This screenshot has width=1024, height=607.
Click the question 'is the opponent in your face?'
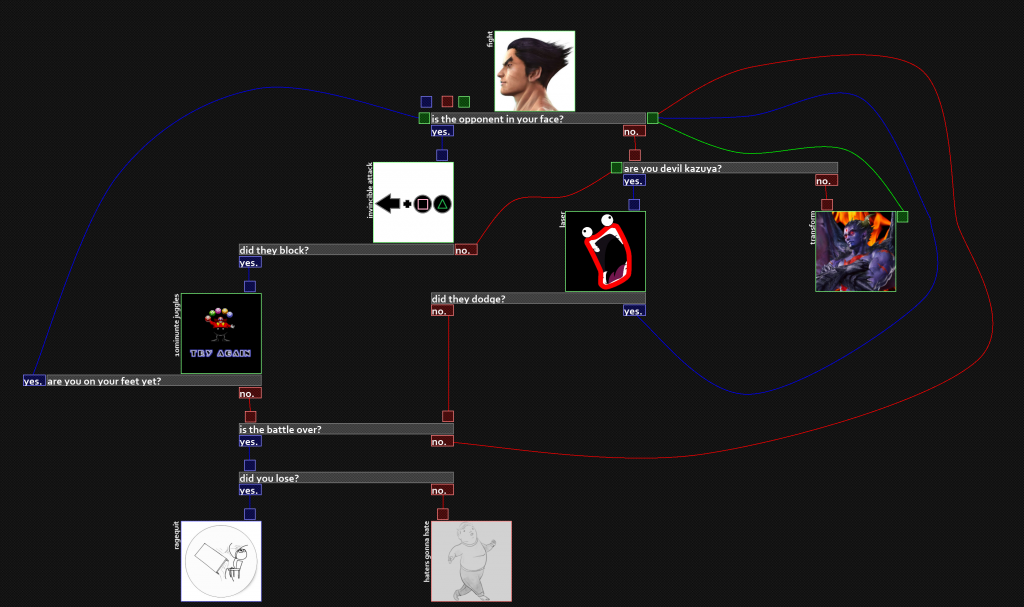click(538, 119)
